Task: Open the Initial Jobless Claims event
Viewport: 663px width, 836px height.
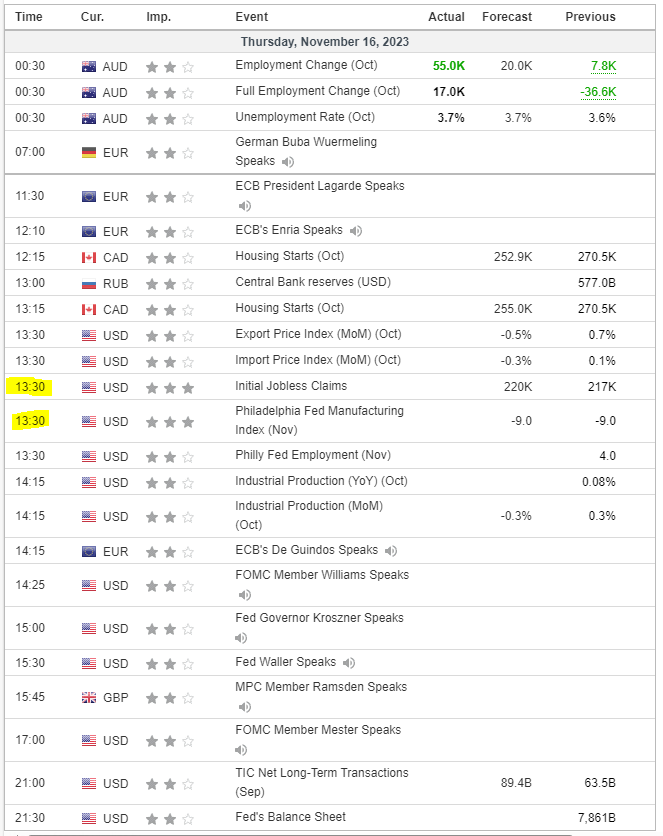Action: [x=291, y=386]
